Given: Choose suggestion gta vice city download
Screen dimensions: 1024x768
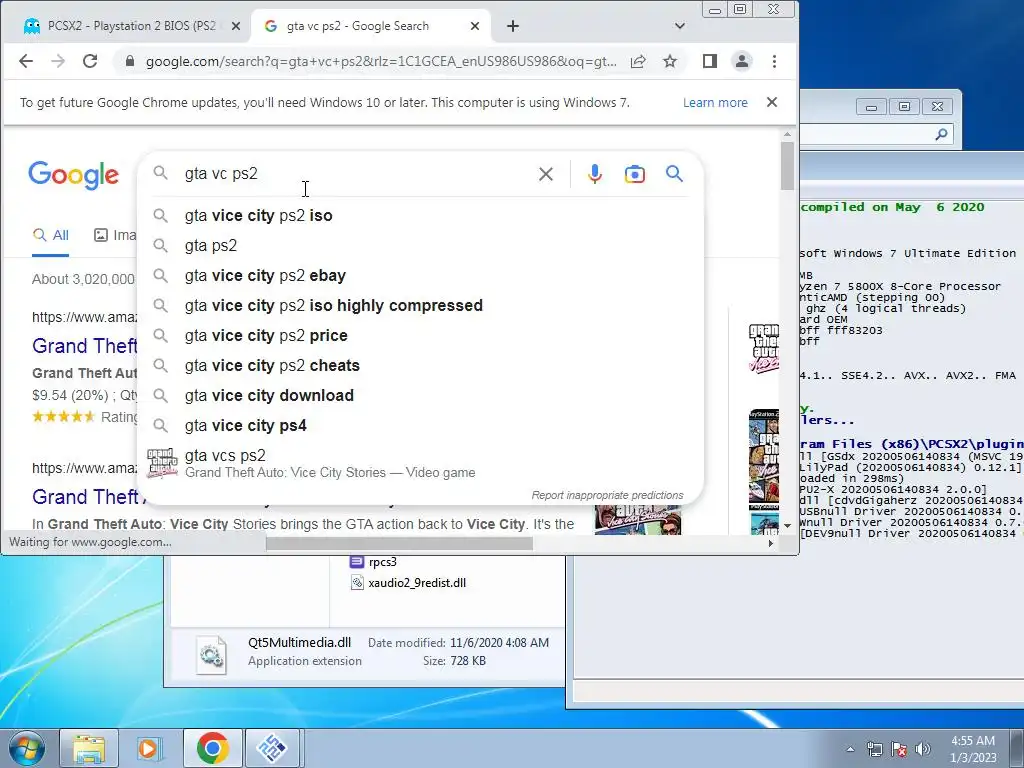Looking at the screenshot, I should point(419,396).
